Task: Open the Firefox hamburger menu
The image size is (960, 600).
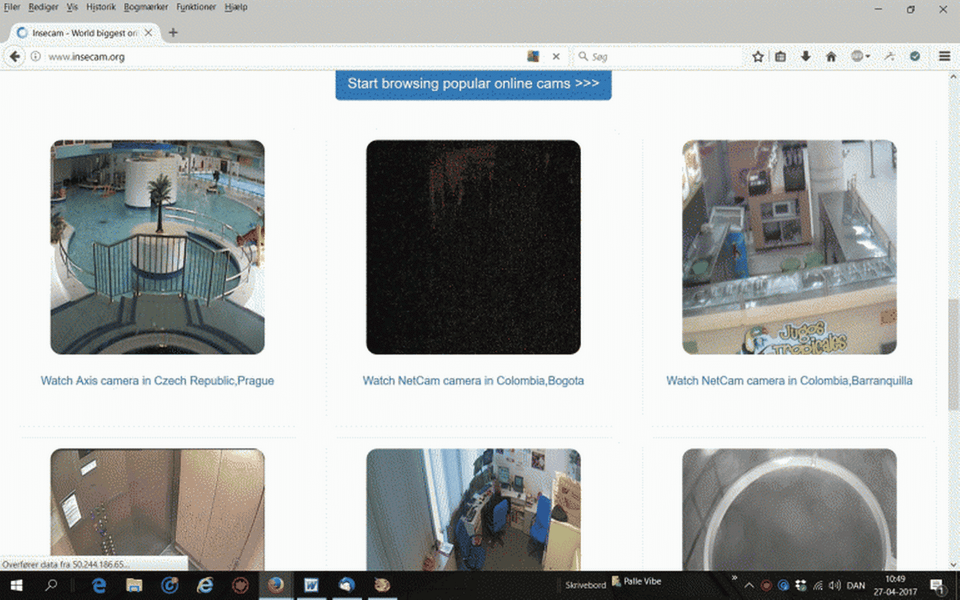Action: coord(944,57)
